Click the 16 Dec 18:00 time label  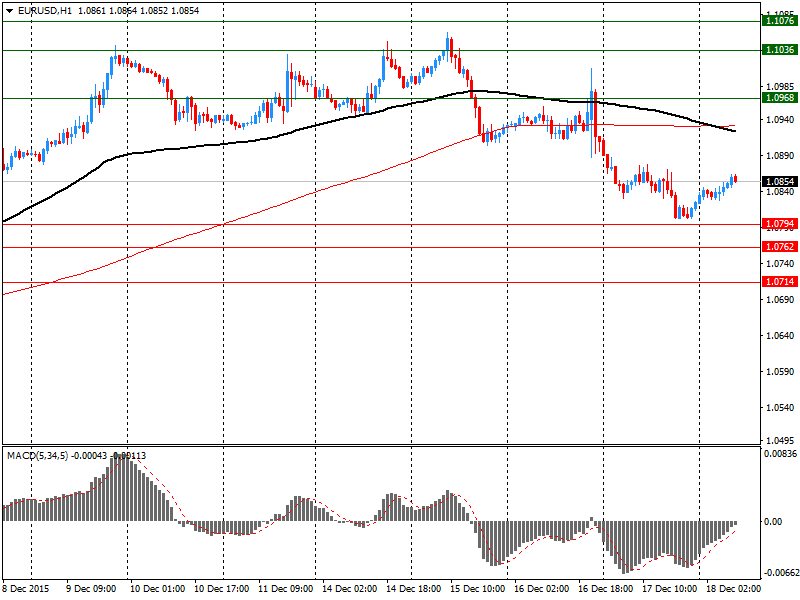coord(606,589)
